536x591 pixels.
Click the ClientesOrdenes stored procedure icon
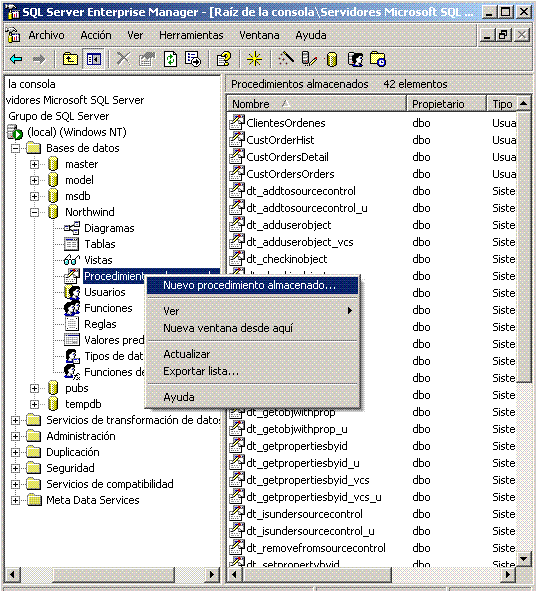(x=237, y=122)
